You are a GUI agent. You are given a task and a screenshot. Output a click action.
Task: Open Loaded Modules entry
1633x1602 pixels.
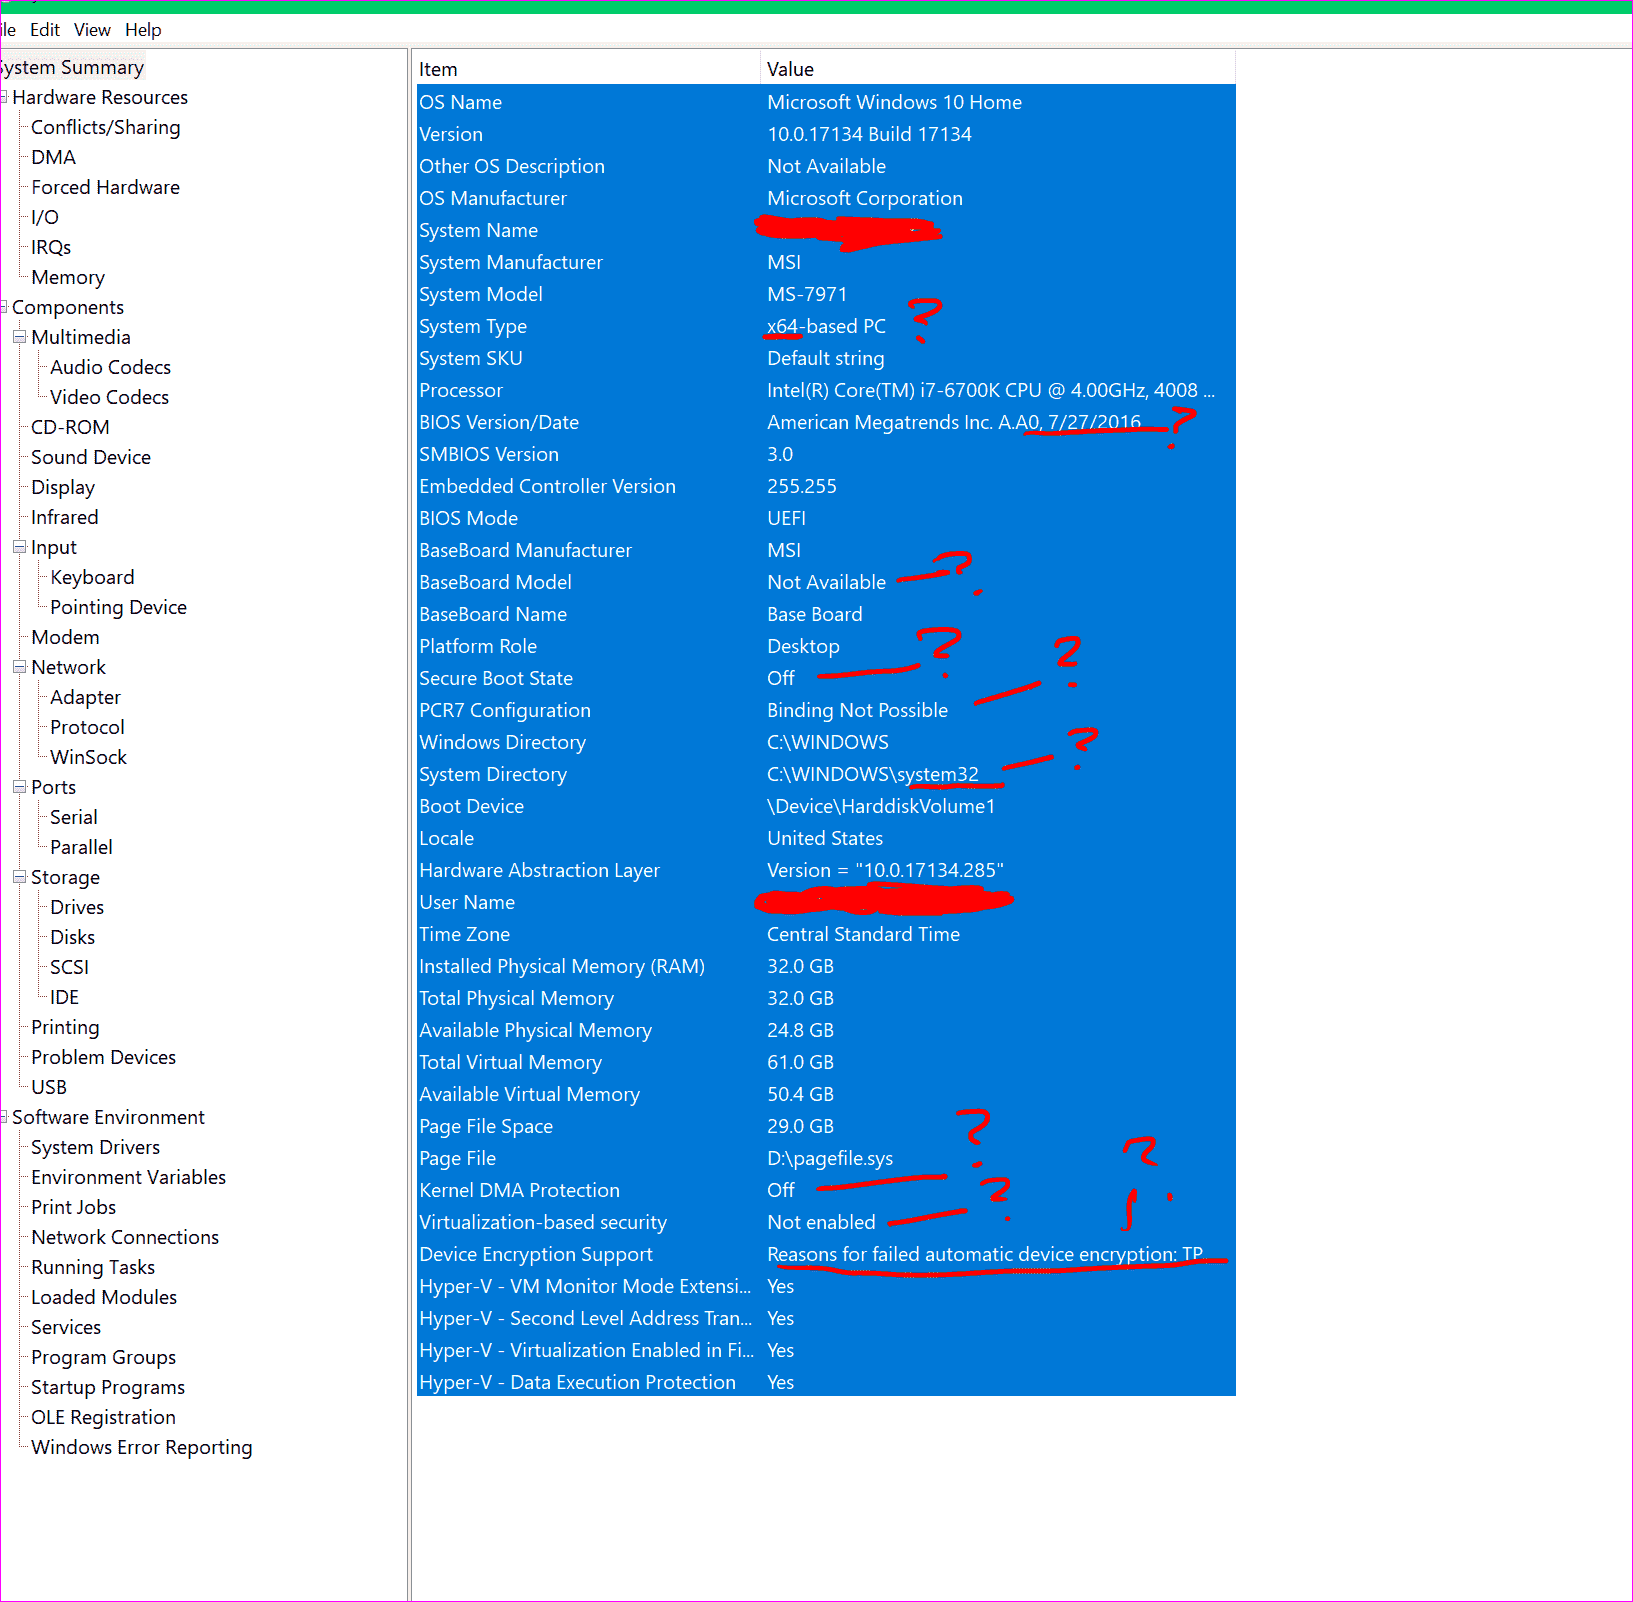pos(104,1297)
